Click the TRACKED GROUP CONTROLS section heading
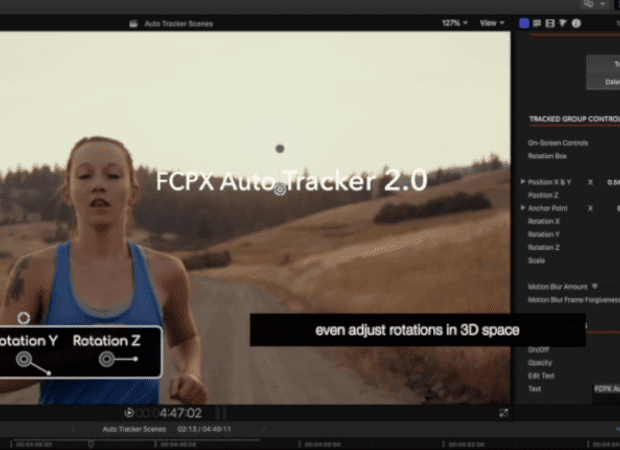The image size is (620, 450). click(x=574, y=119)
